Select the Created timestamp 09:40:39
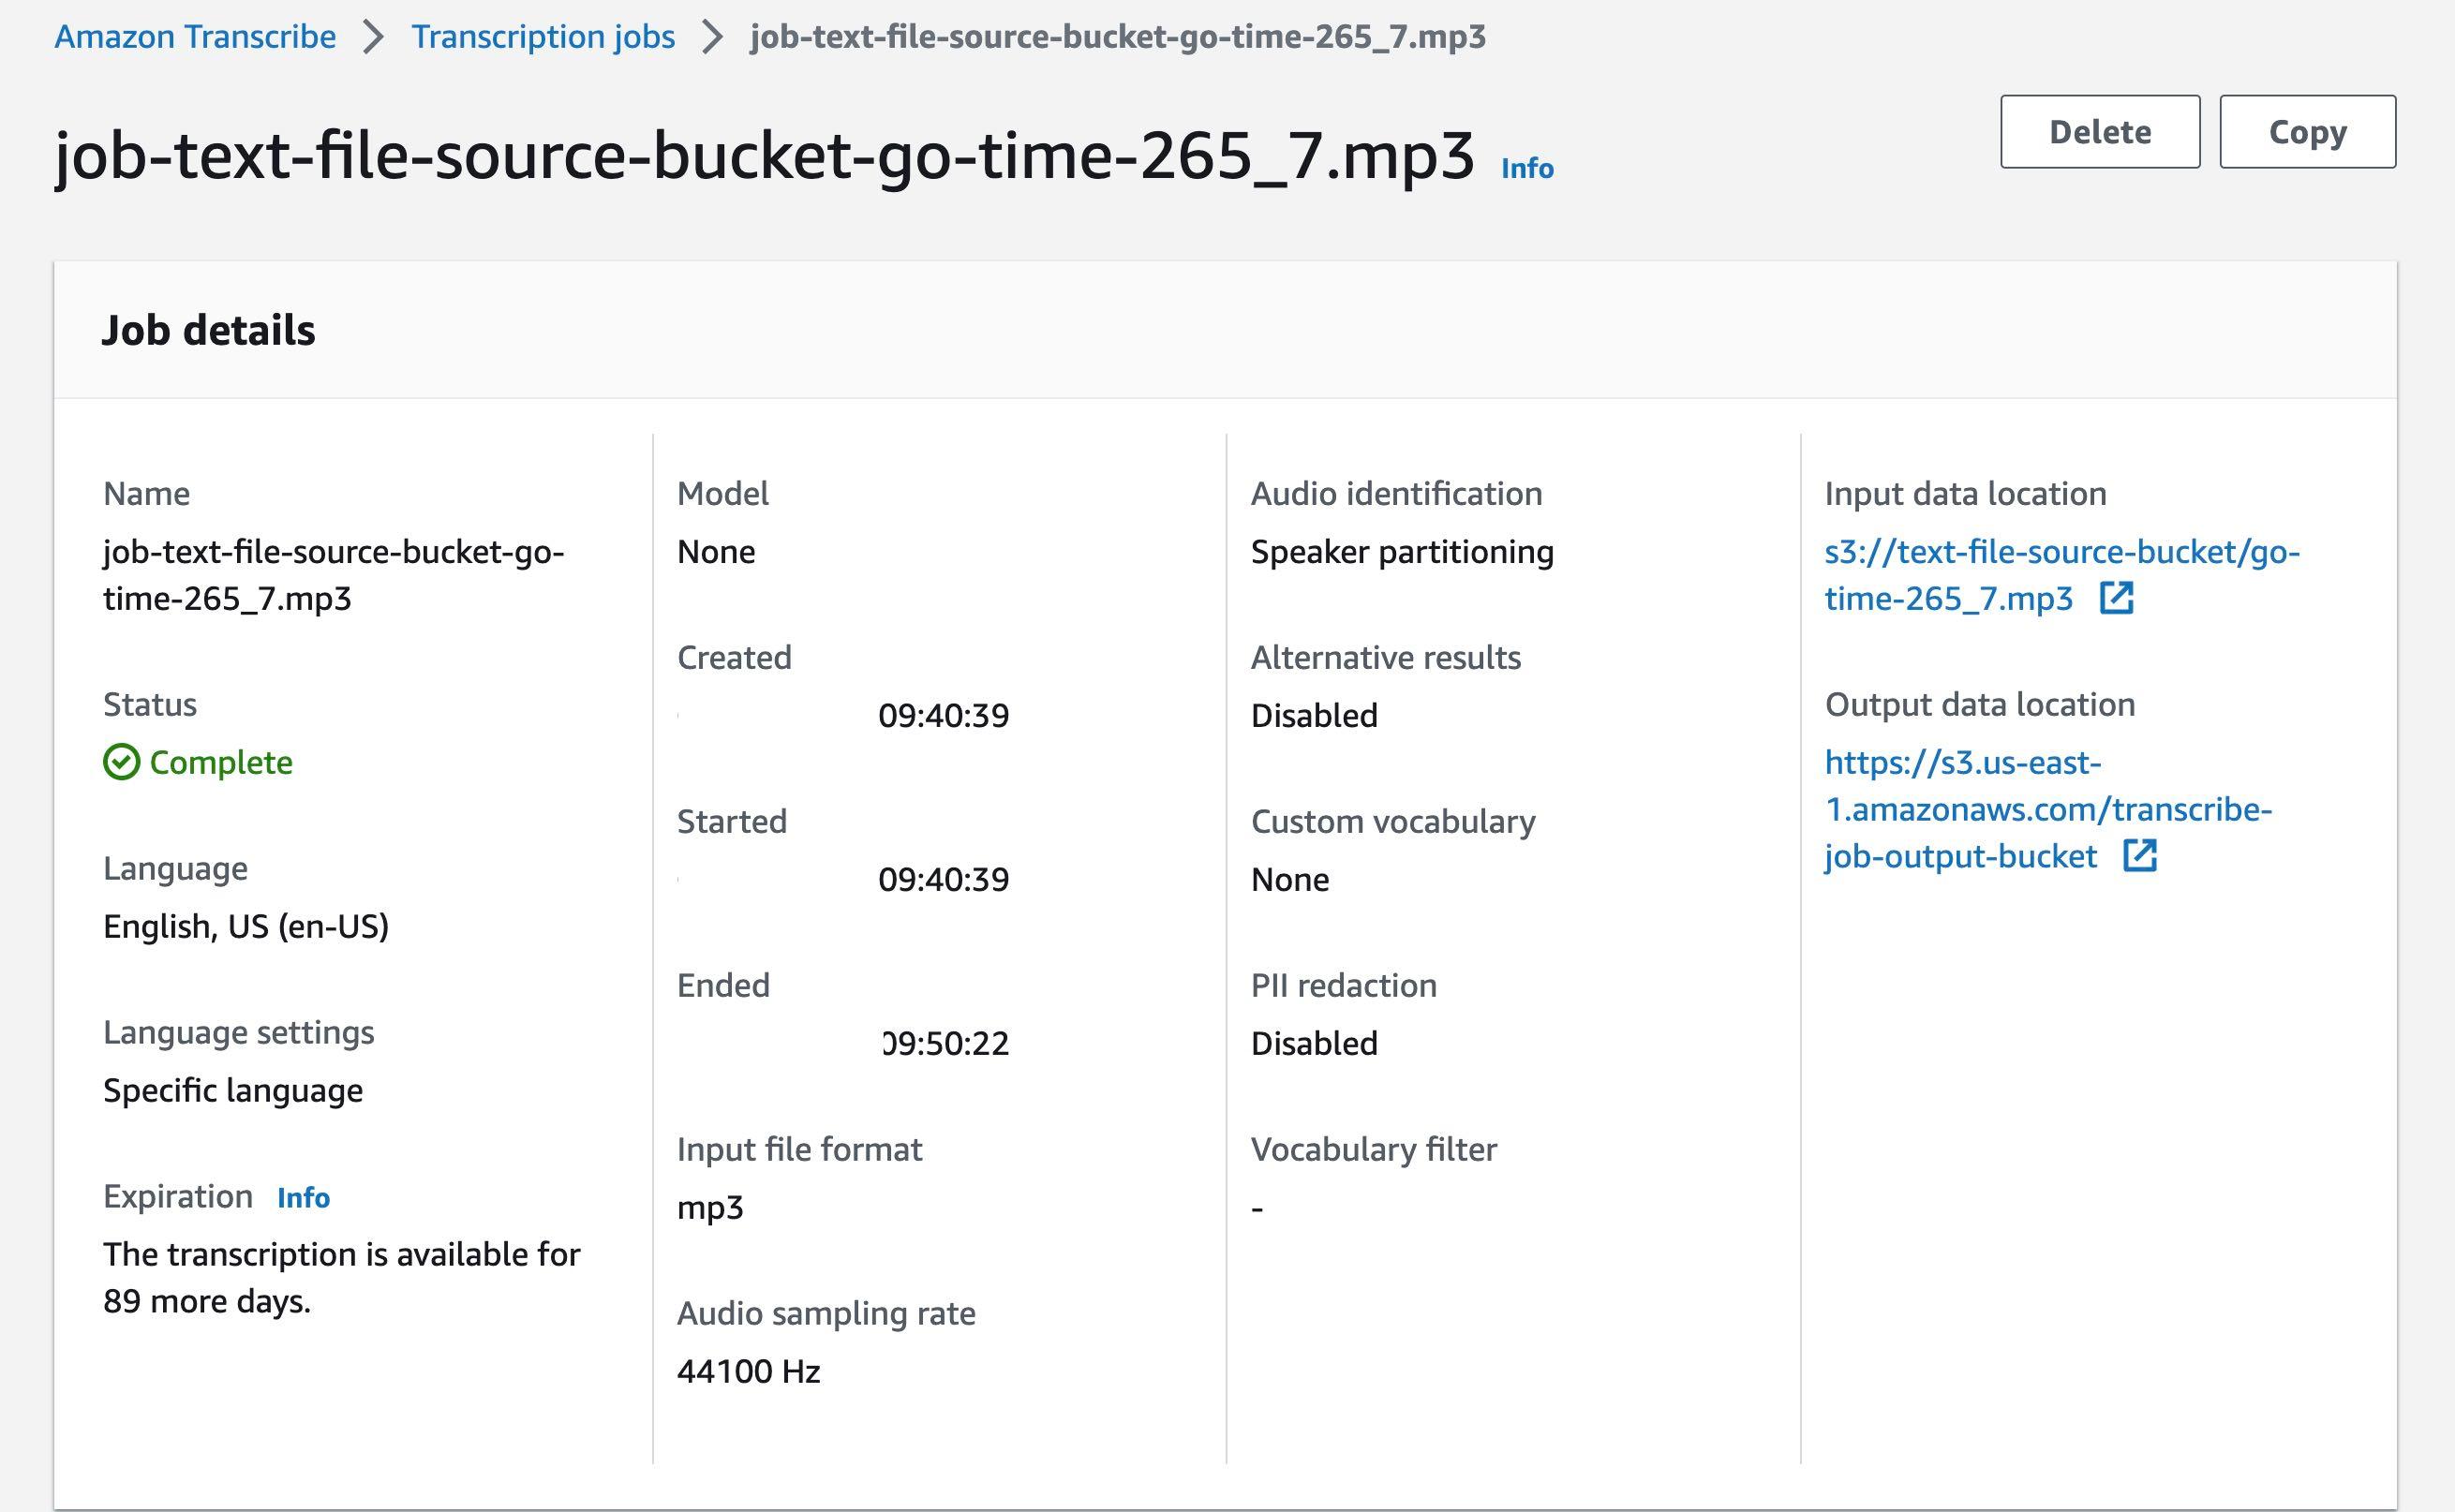Image resolution: width=2455 pixels, height=1512 pixels. (x=943, y=716)
